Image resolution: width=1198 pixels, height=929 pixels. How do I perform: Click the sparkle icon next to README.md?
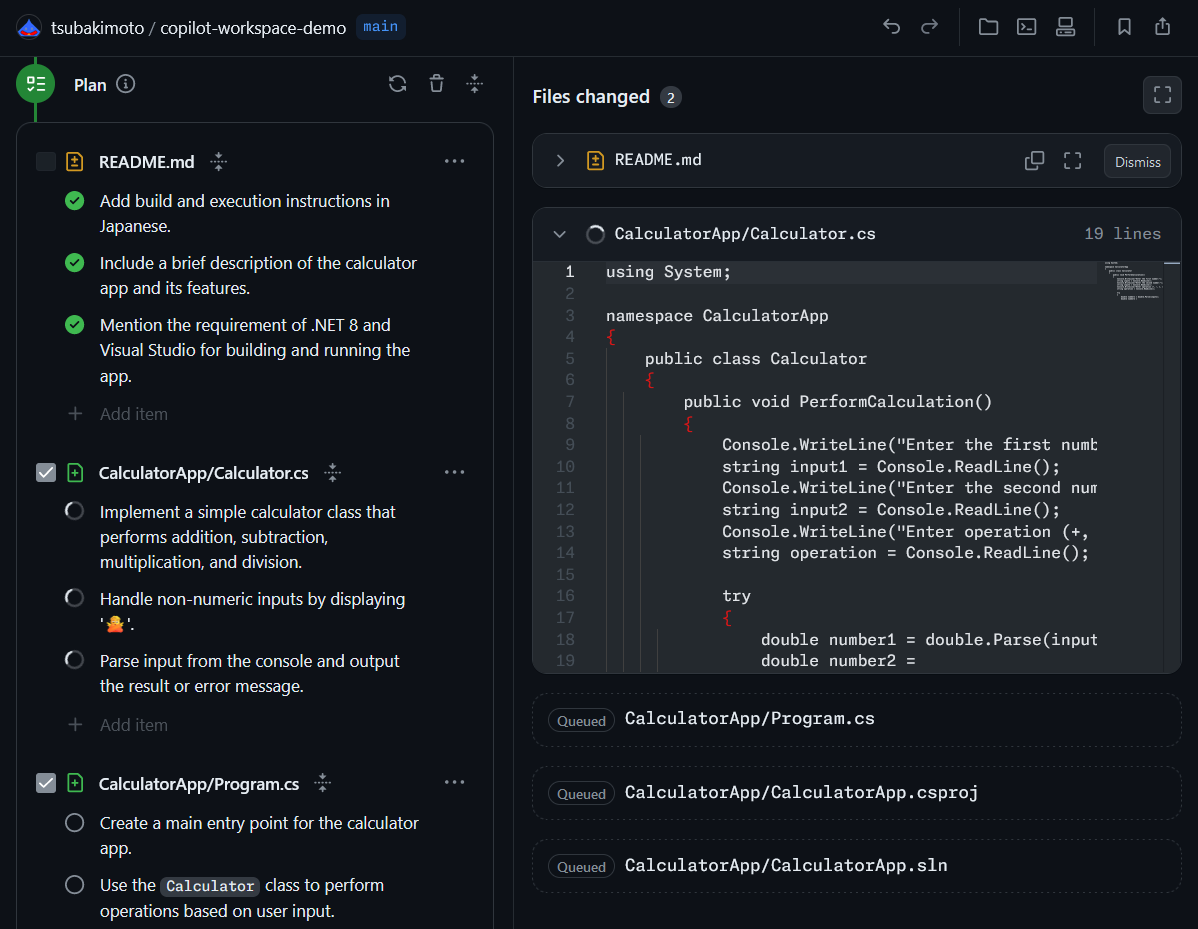tap(219, 161)
